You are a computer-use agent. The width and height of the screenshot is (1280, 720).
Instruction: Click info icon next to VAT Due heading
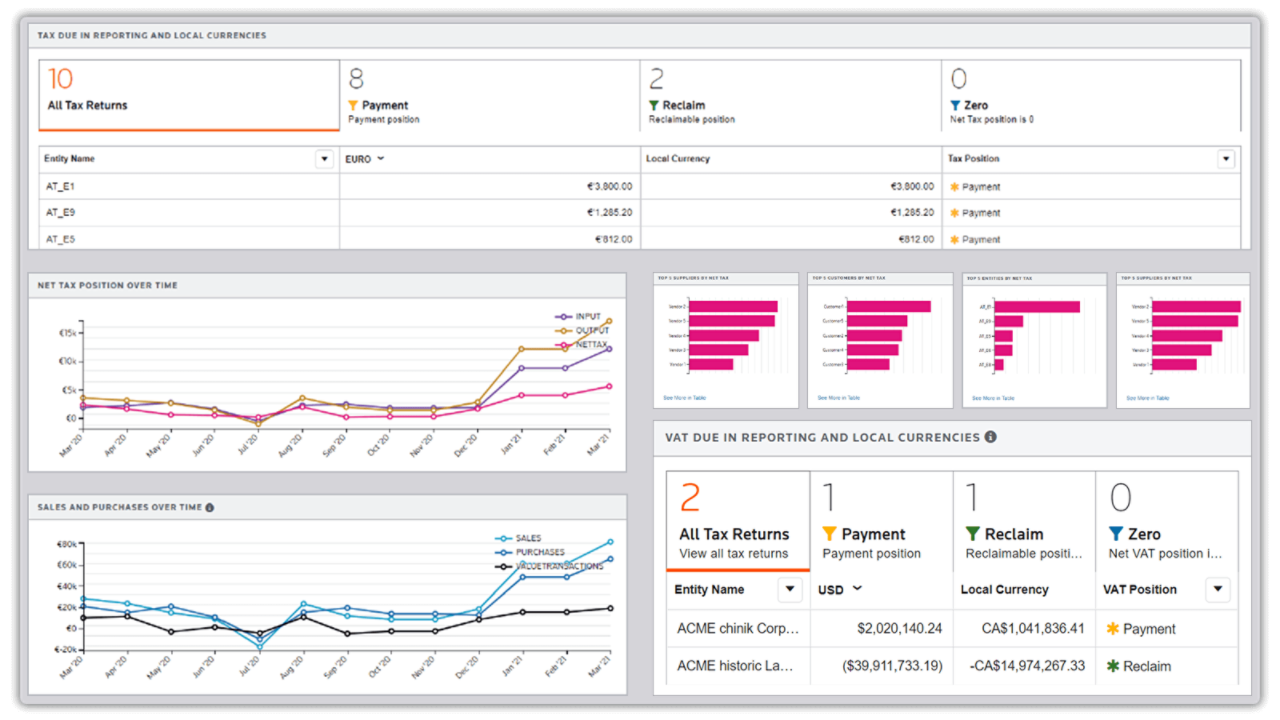tap(990, 437)
